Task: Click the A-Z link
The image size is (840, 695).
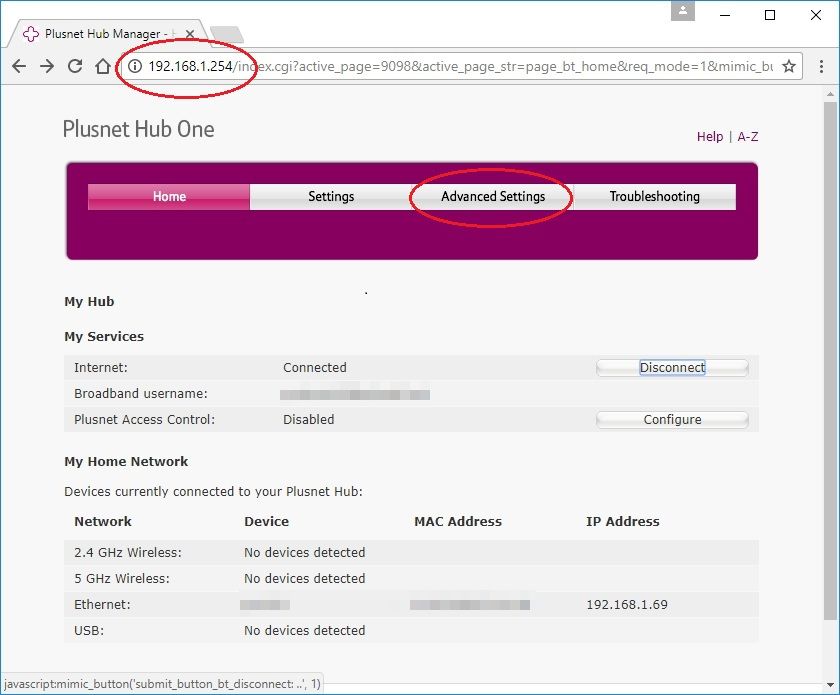Action: tap(748, 137)
